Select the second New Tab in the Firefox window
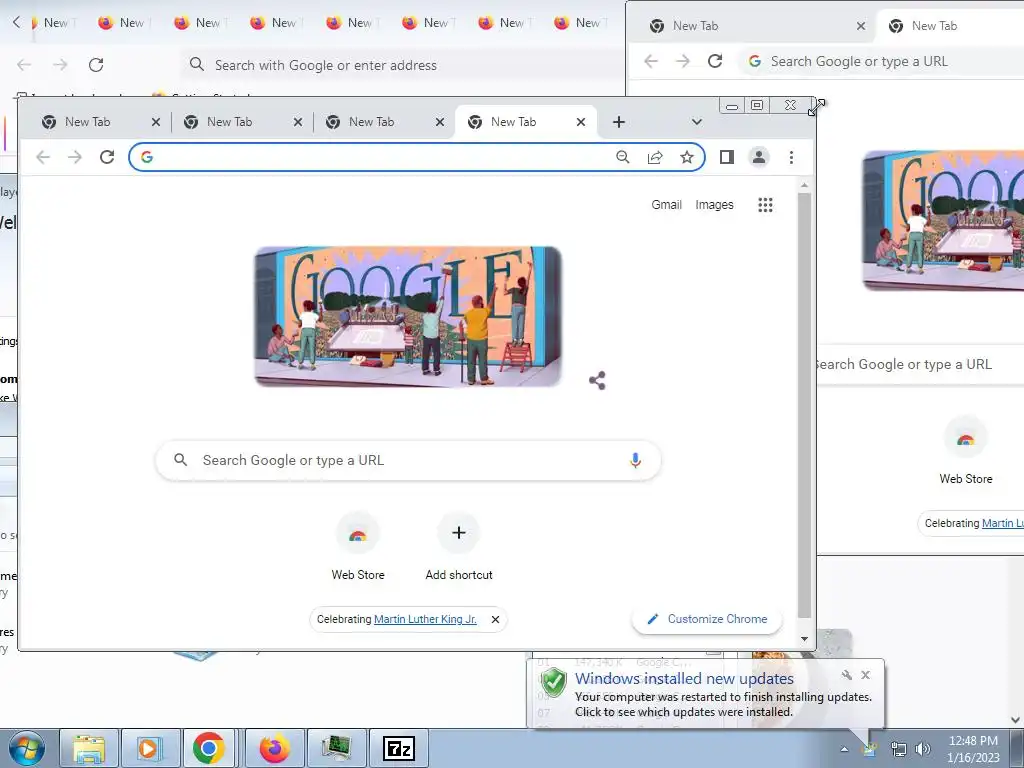 pos(123,22)
